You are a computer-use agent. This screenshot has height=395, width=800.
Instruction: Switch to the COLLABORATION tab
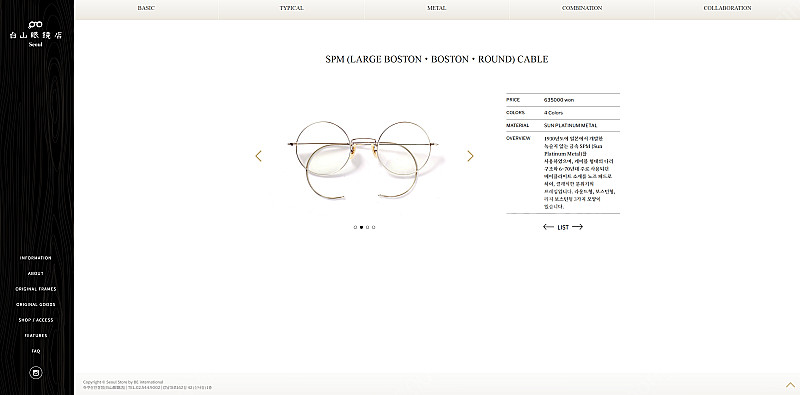point(727,8)
